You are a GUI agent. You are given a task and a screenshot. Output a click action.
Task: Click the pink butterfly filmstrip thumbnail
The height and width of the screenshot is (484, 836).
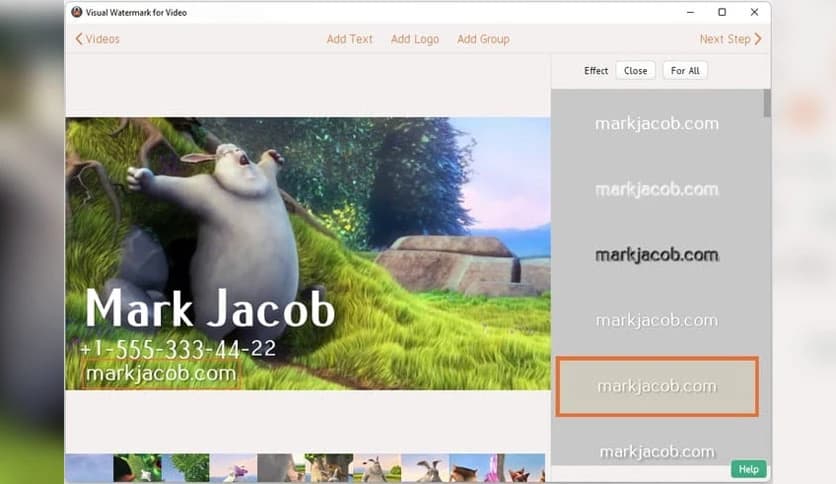233,467
